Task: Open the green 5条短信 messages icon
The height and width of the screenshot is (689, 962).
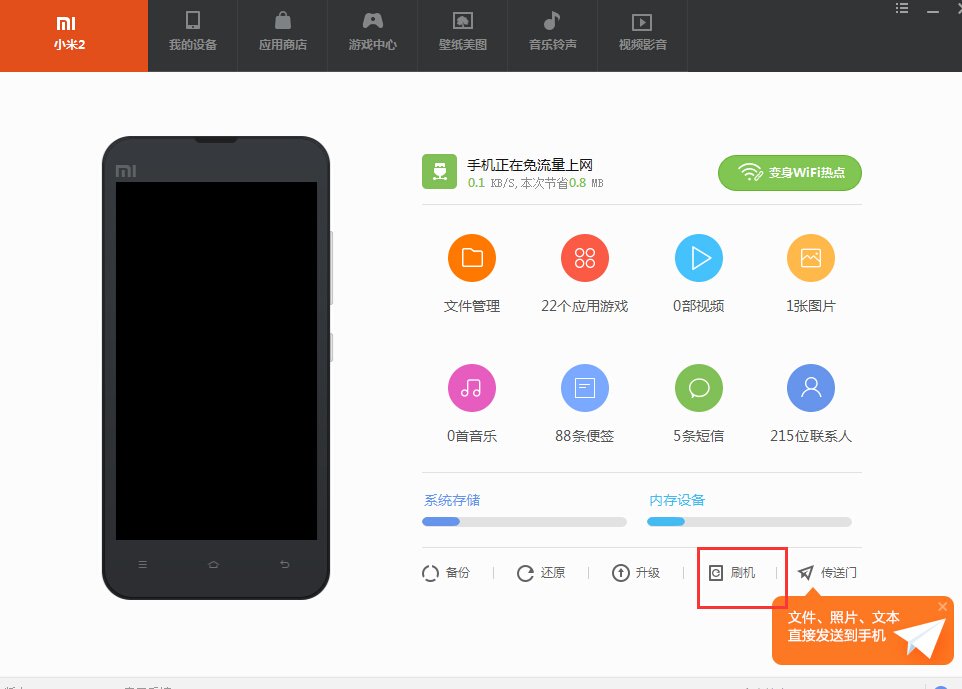Action: click(x=699, y=388)
